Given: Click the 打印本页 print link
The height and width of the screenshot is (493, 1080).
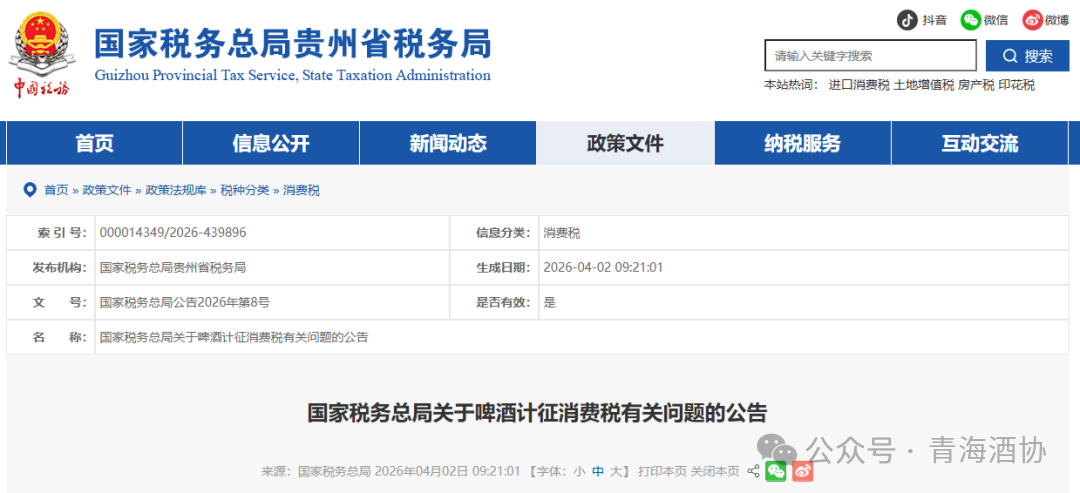Looking at the screenshot, I should click(x=662, y=471).
